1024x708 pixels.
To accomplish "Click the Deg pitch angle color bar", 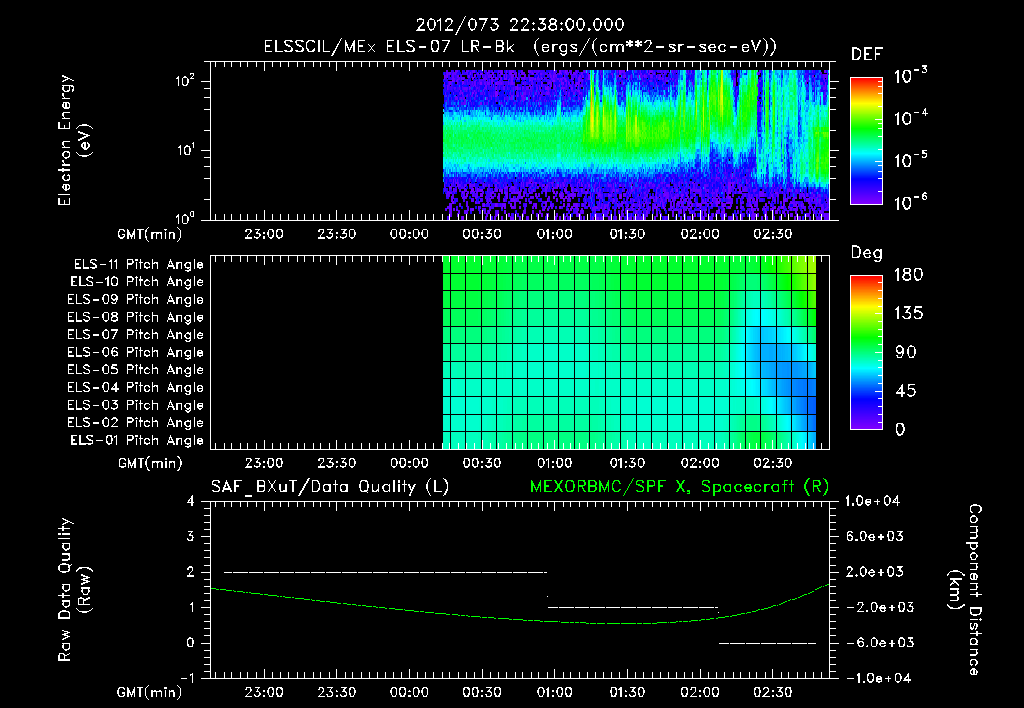I will tap(866, 352).
